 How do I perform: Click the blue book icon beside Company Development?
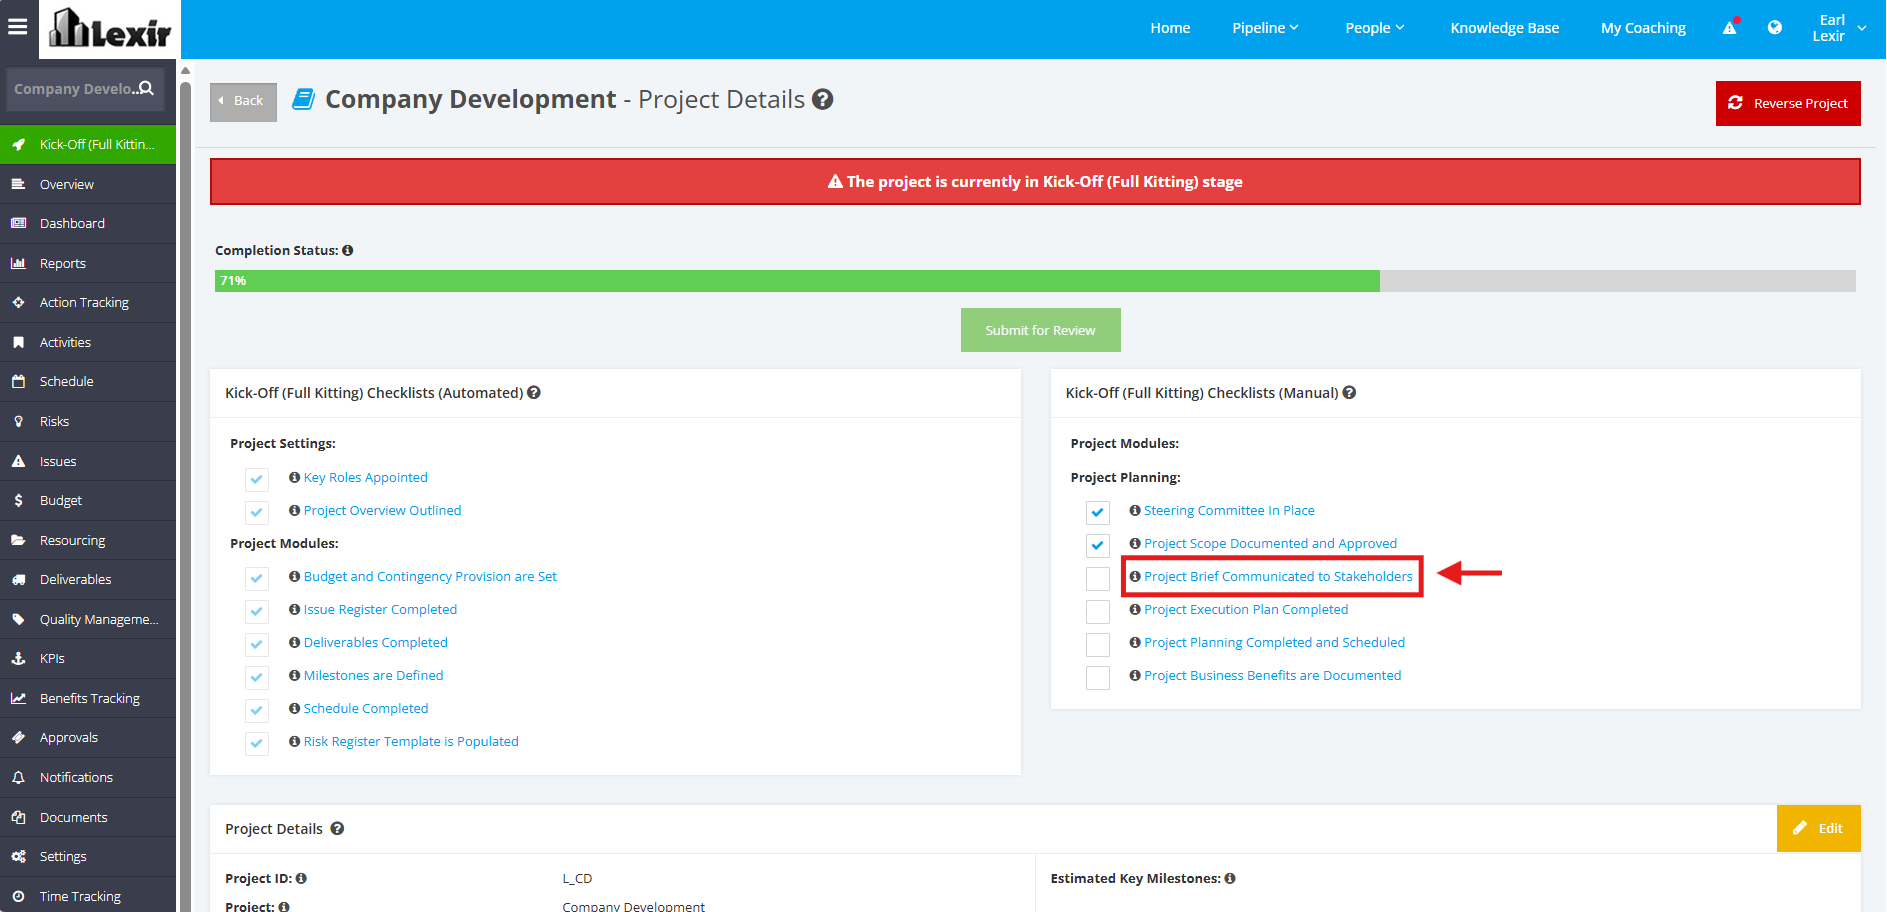coord(304,99)
